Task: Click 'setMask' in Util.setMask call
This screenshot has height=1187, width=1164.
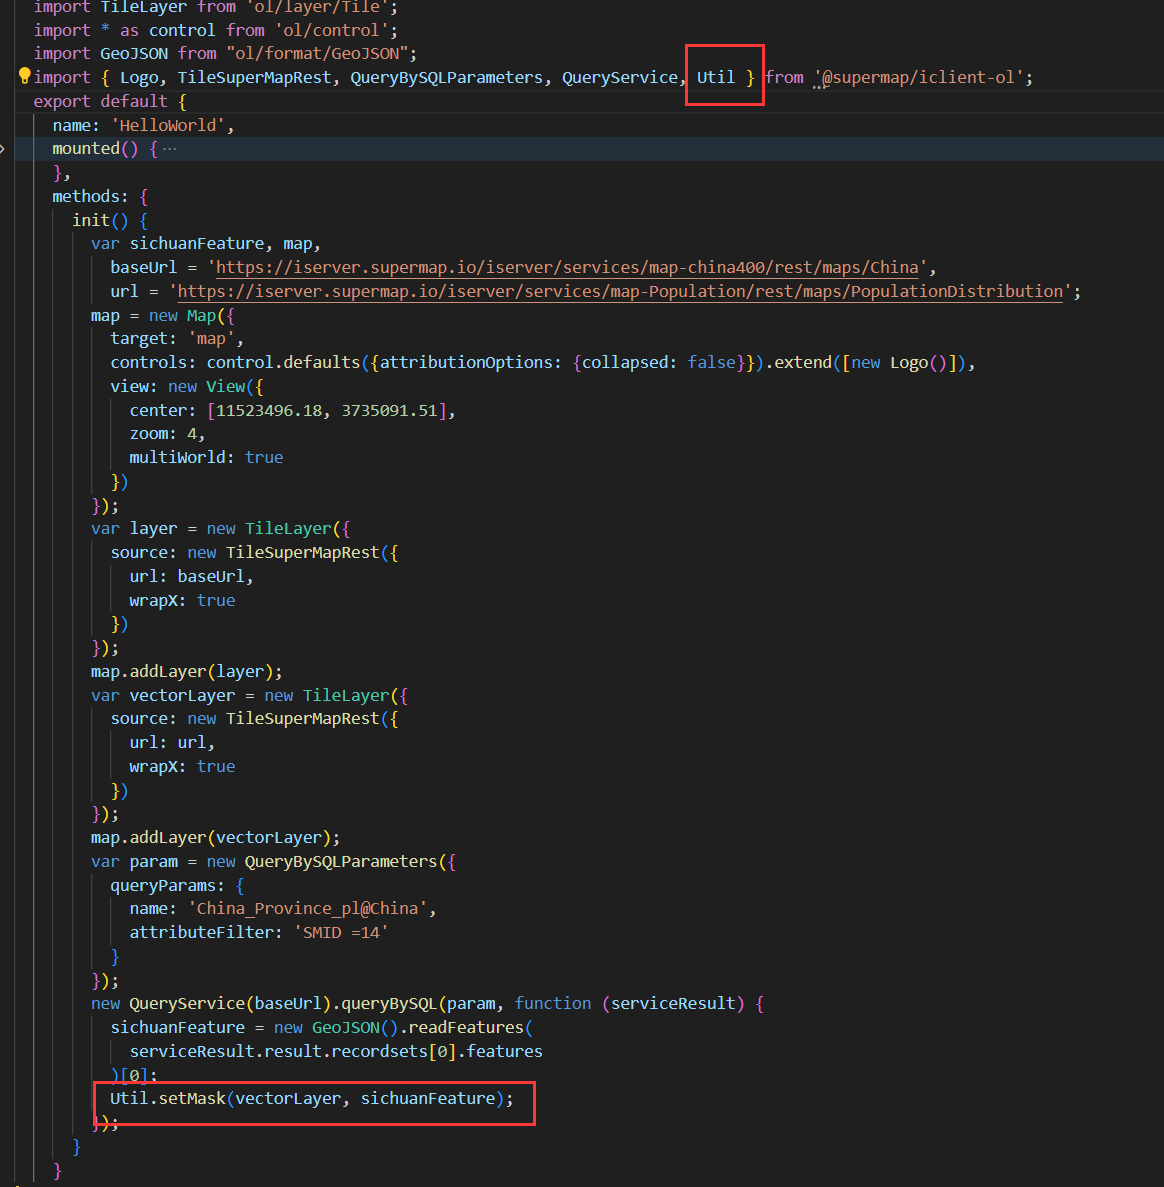Action: click(x=192, y=1098)
